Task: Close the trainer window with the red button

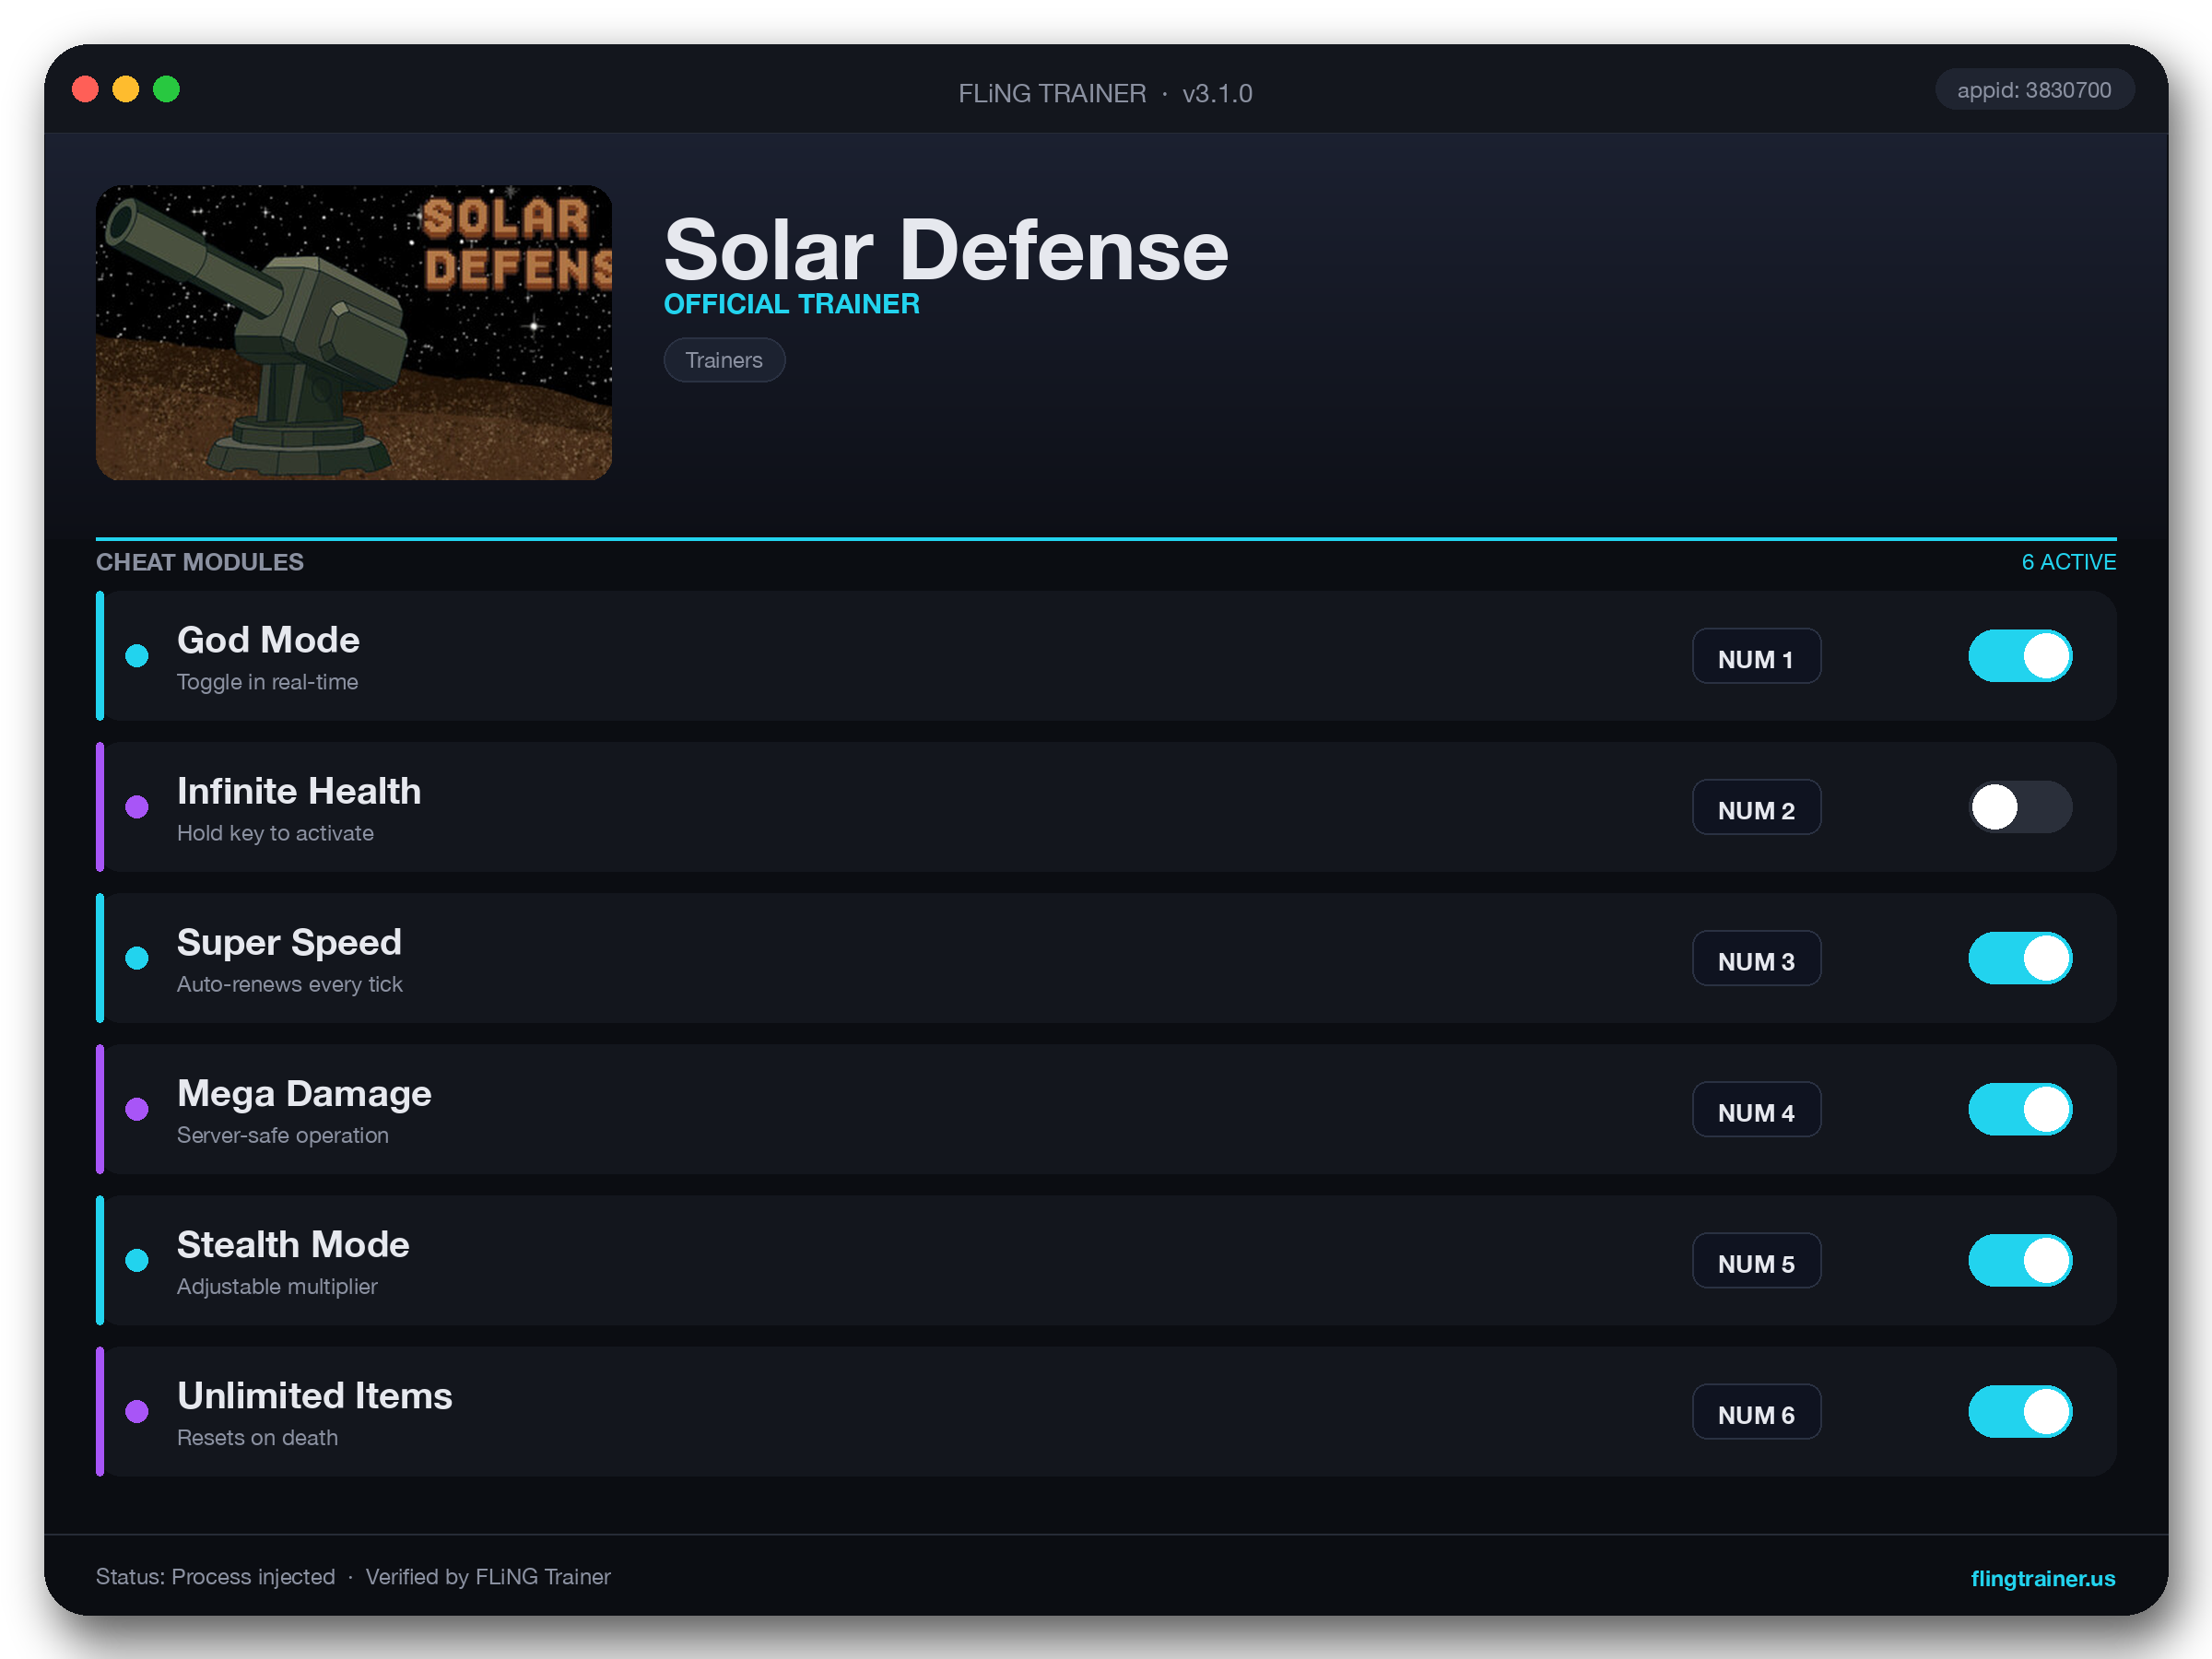Action: click(x=86, y=89)
